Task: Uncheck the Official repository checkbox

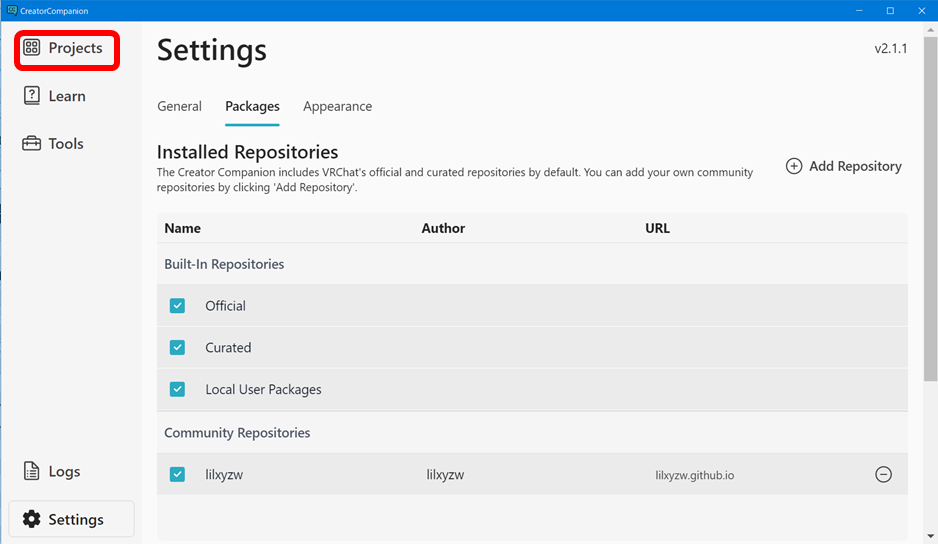Action: pyautogui.click(x=177, y=306)
